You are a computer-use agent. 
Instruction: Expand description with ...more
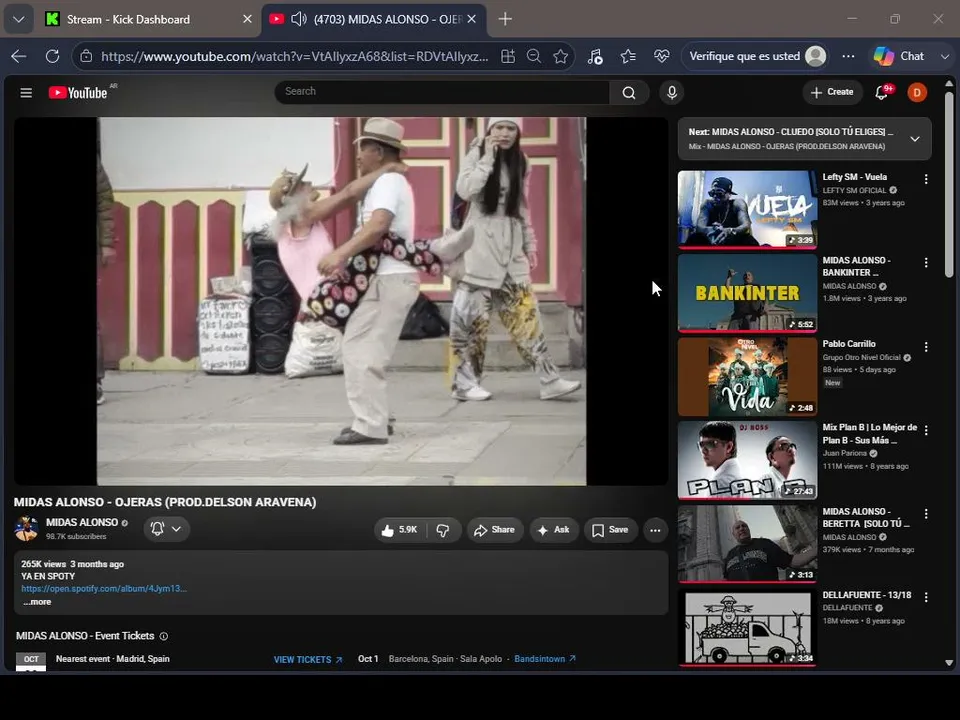[37, 602]
